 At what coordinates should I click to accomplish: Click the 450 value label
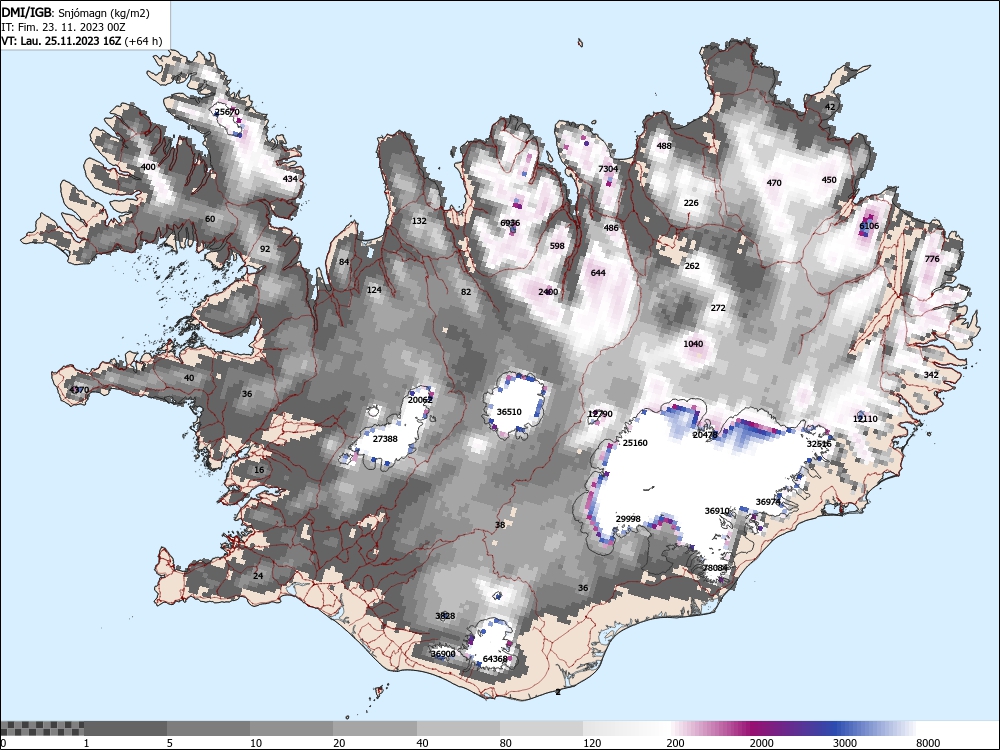[828, 180]
